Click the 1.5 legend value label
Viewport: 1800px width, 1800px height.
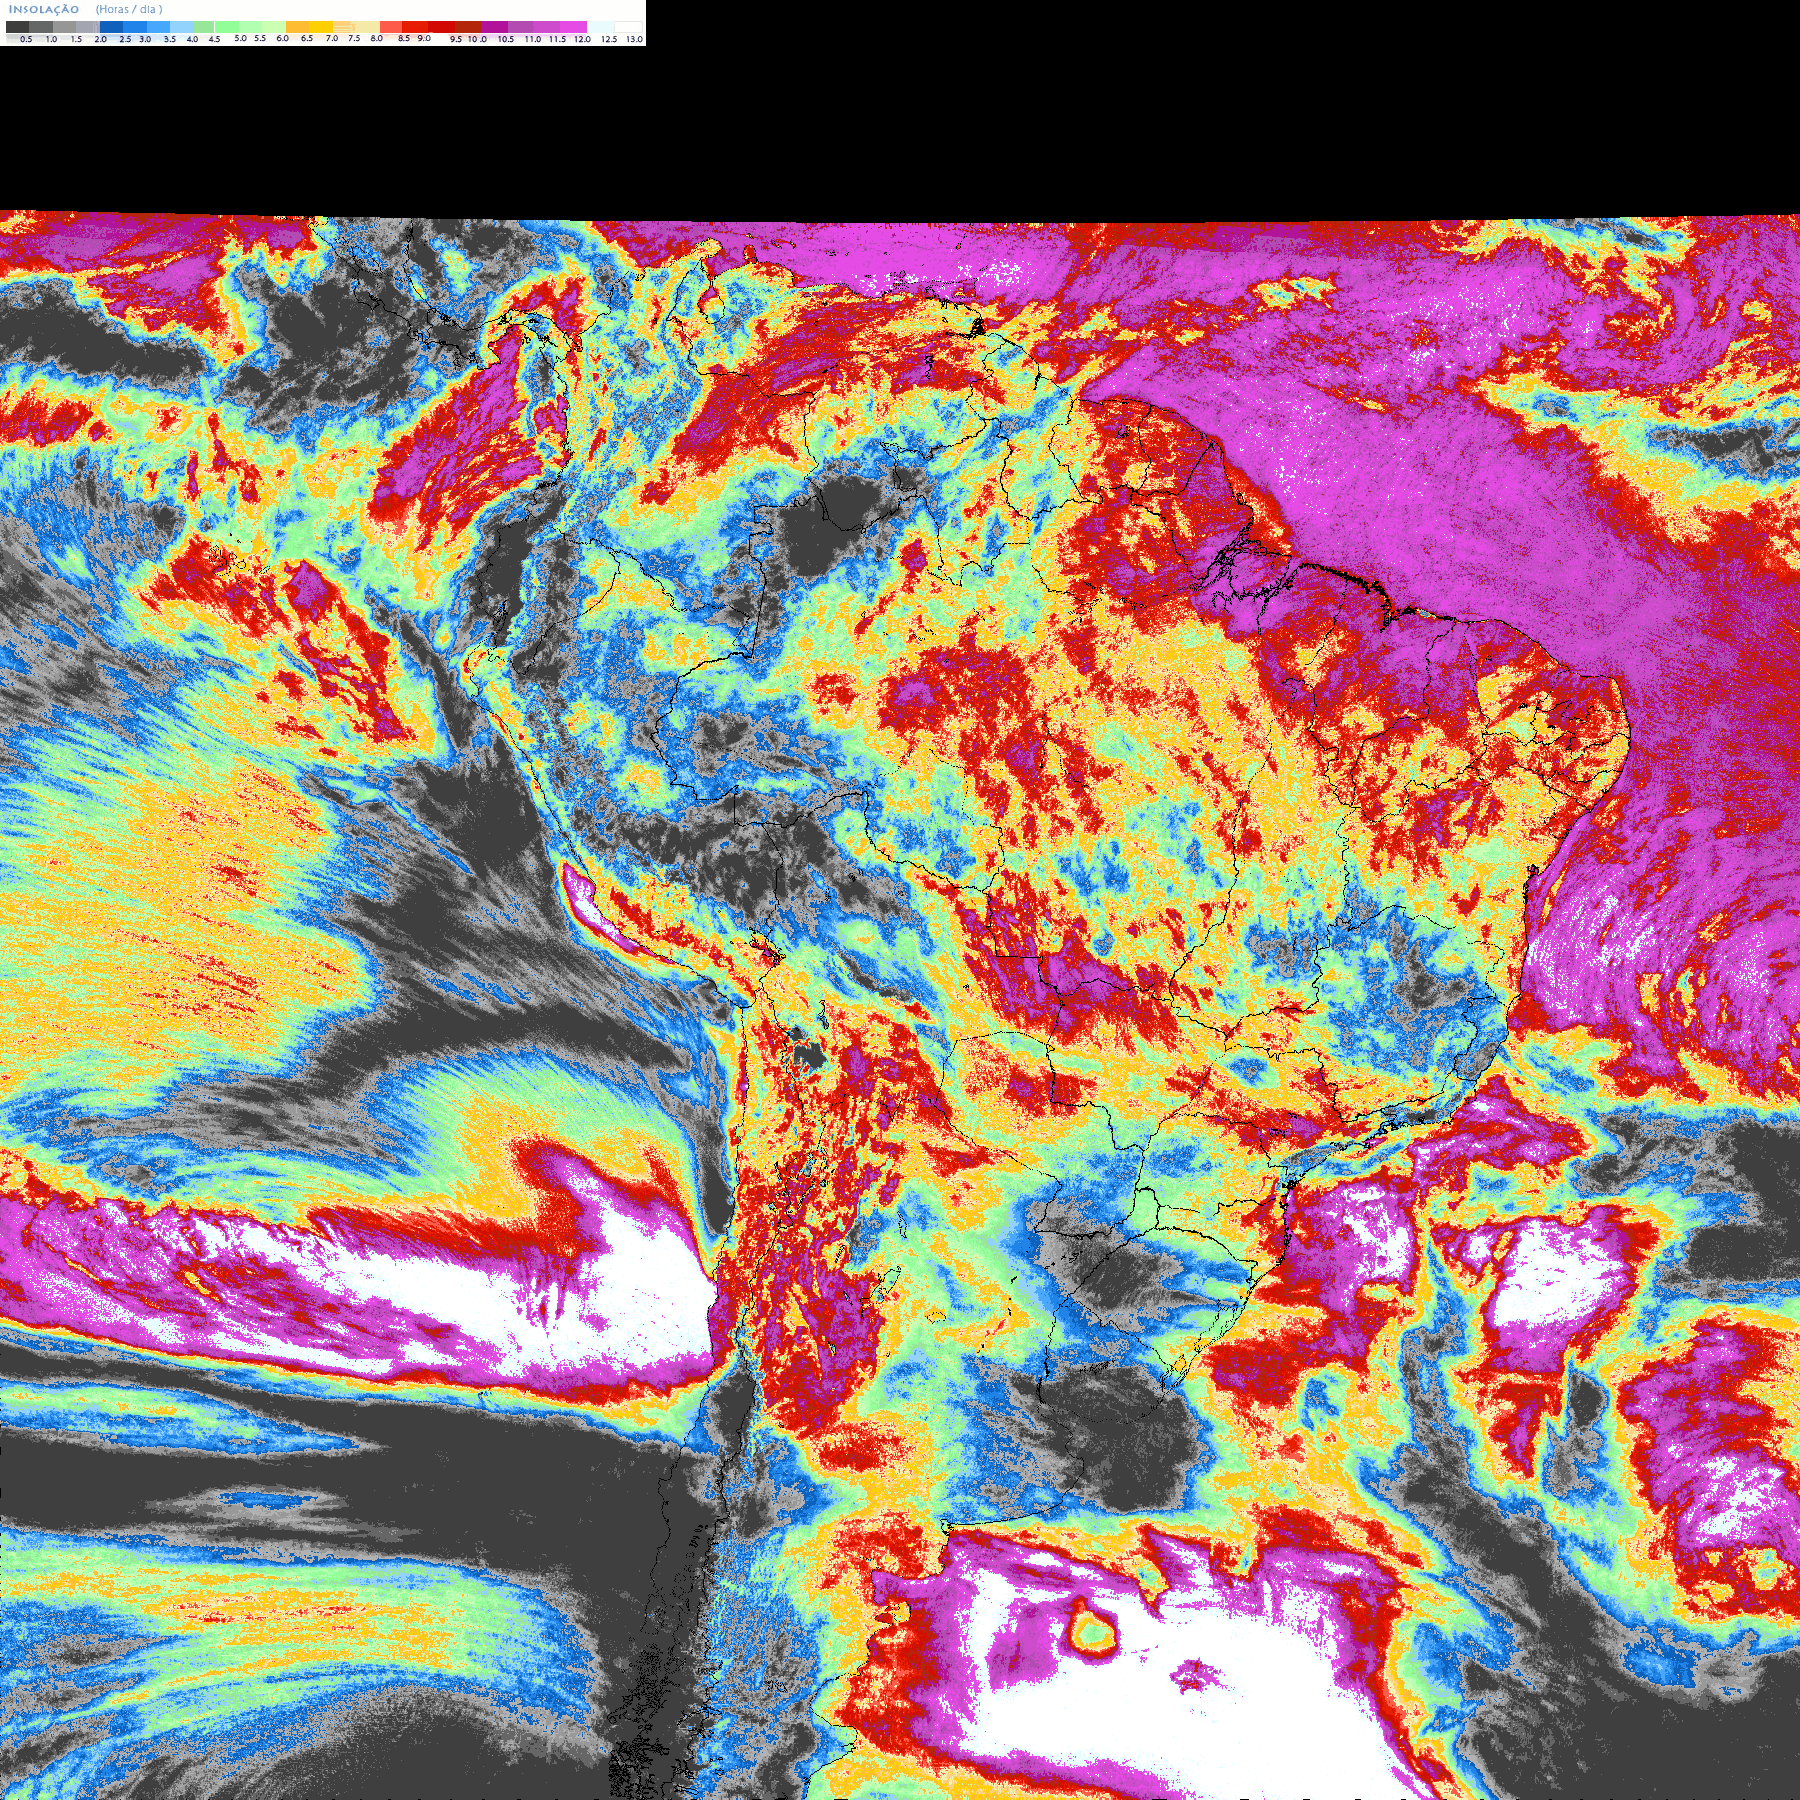pyautogui.click(x=76, y=39)
